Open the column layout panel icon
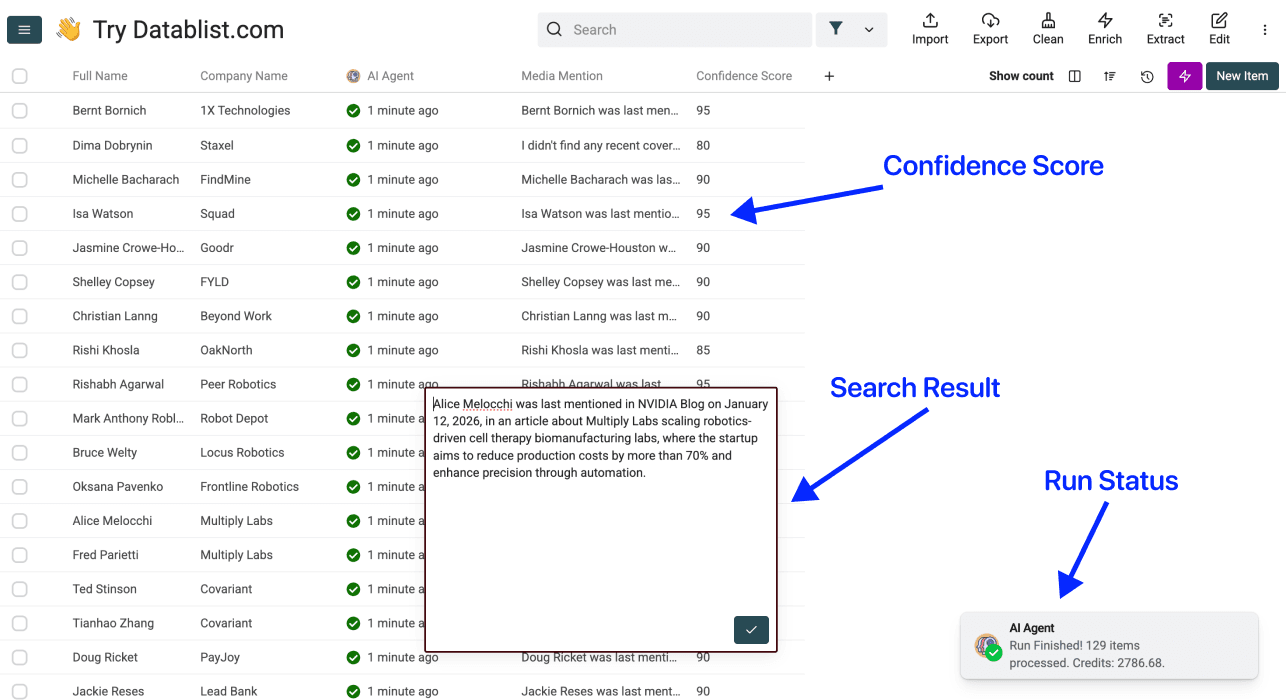Image resolution: width=1286 pixels, height=700 pixels. (1074, 76)
